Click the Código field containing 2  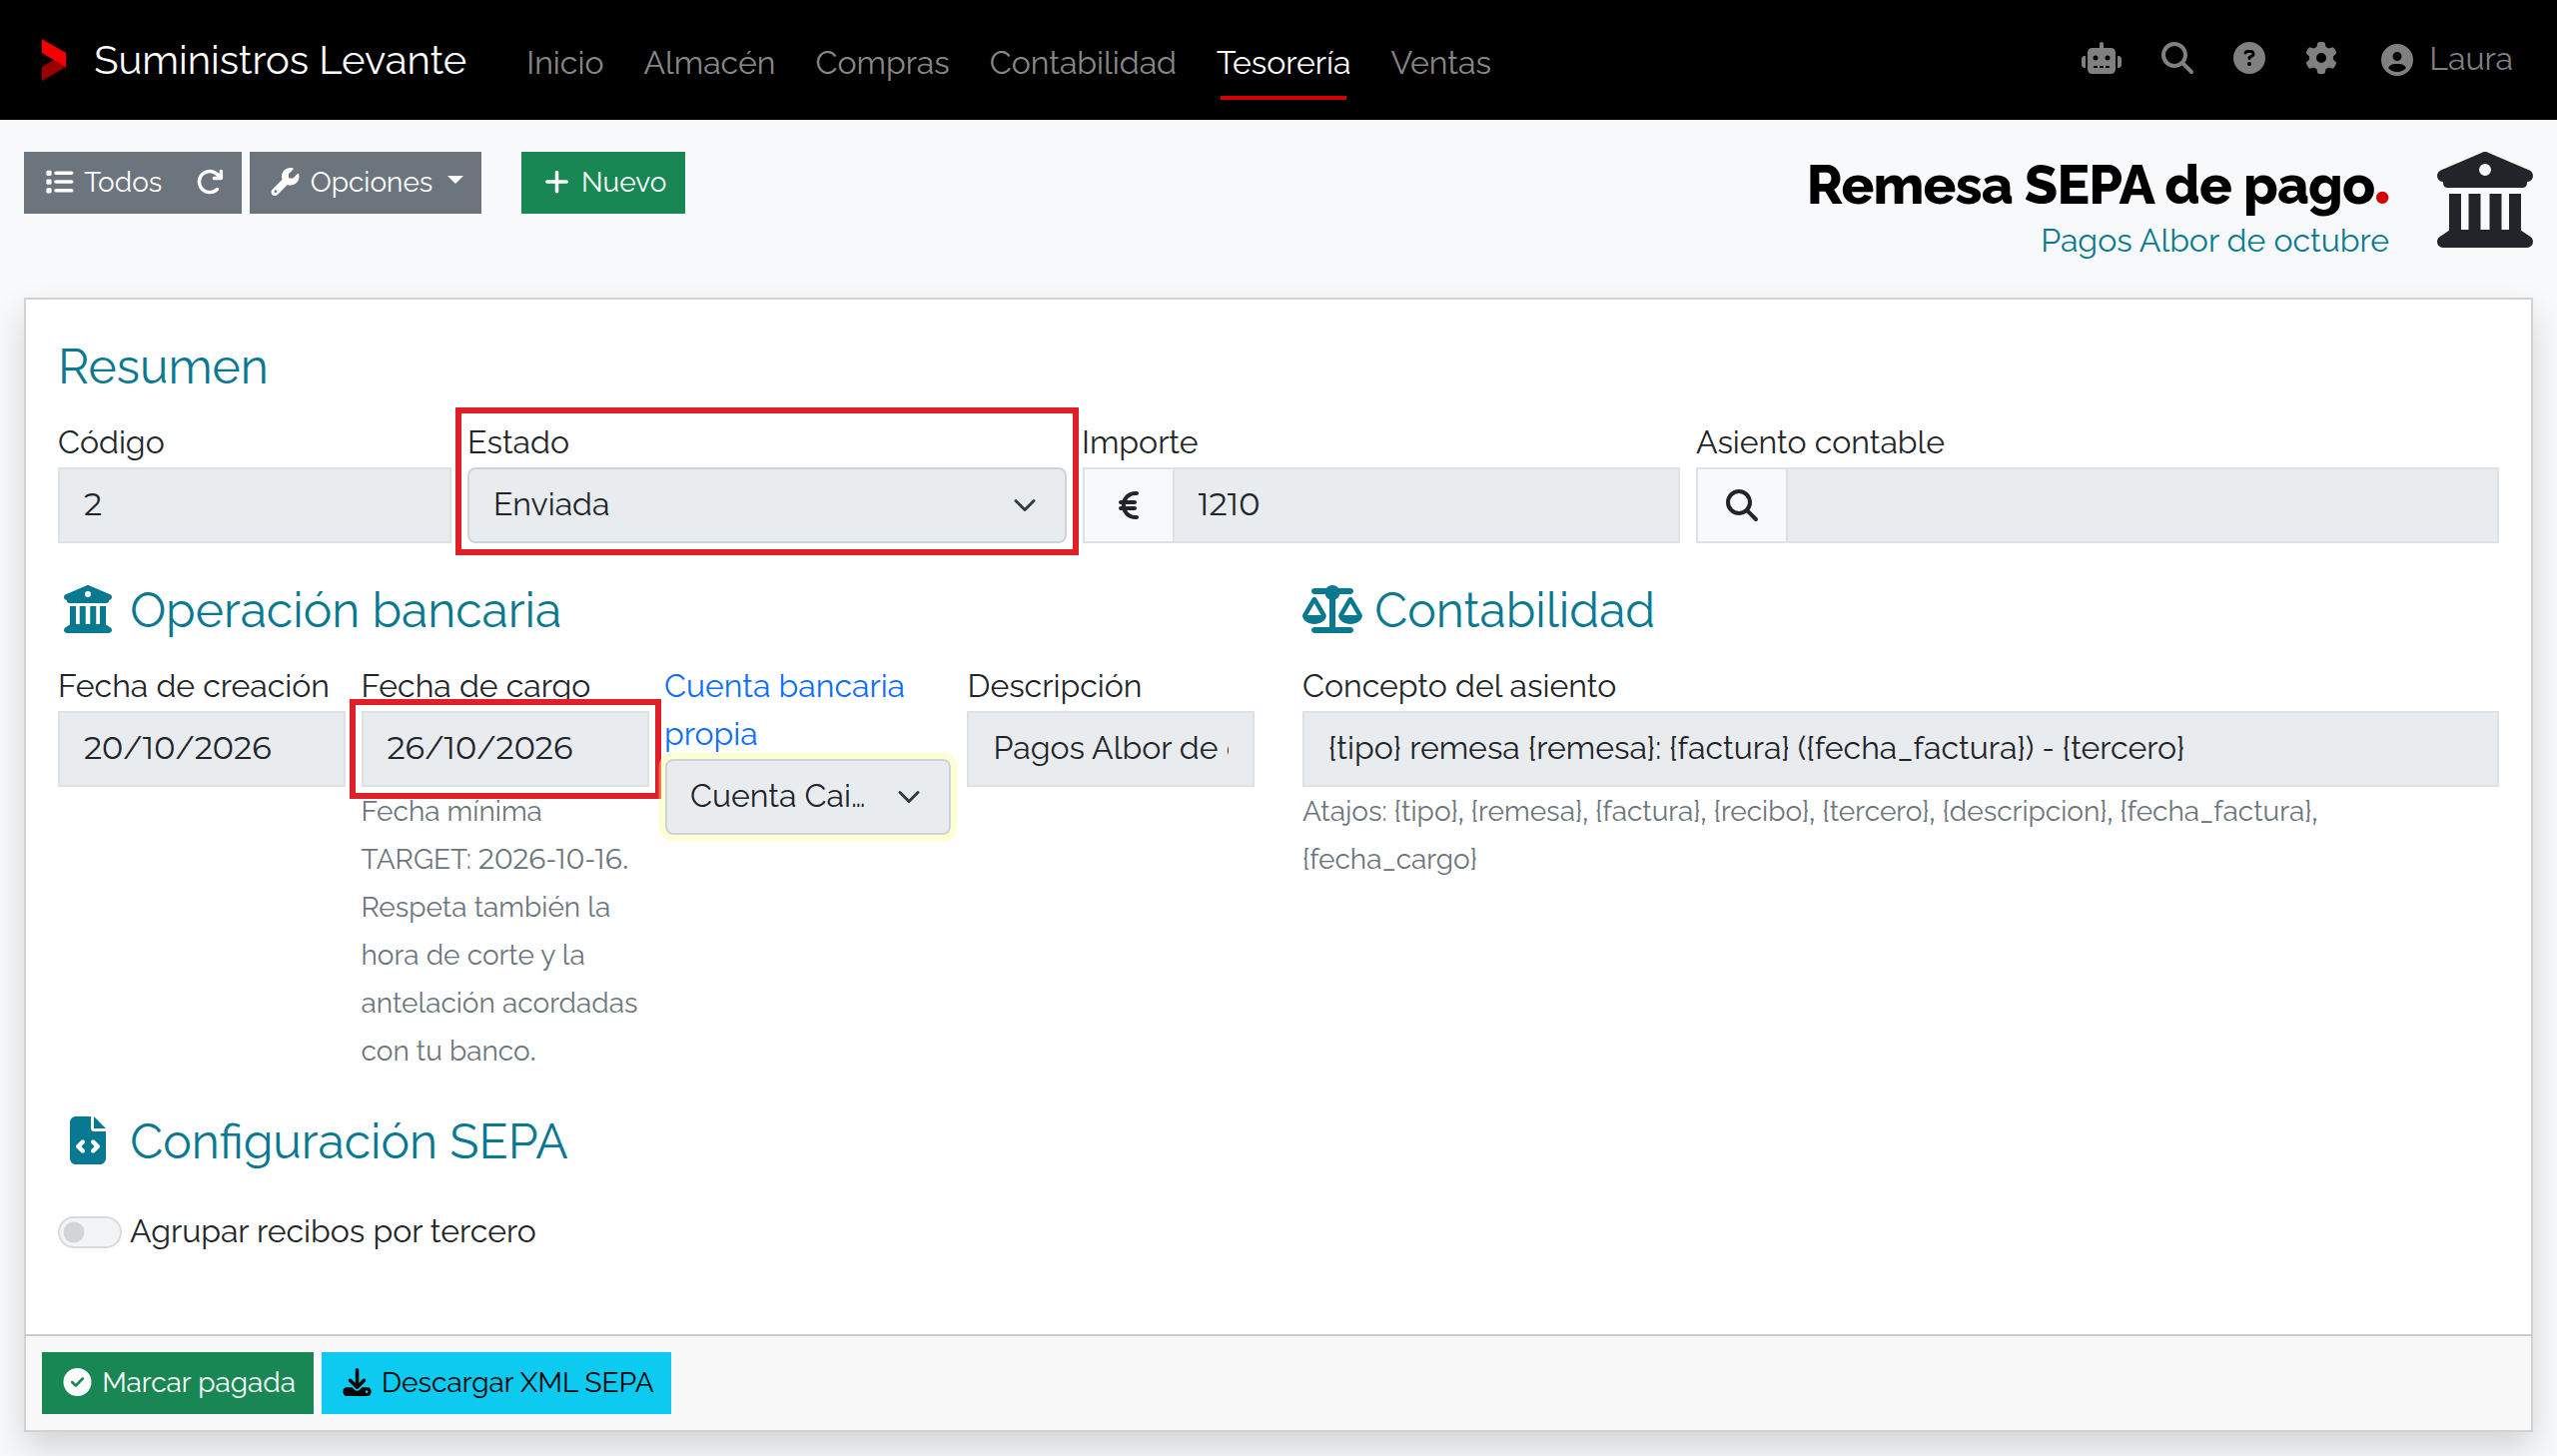click(255, 505)
